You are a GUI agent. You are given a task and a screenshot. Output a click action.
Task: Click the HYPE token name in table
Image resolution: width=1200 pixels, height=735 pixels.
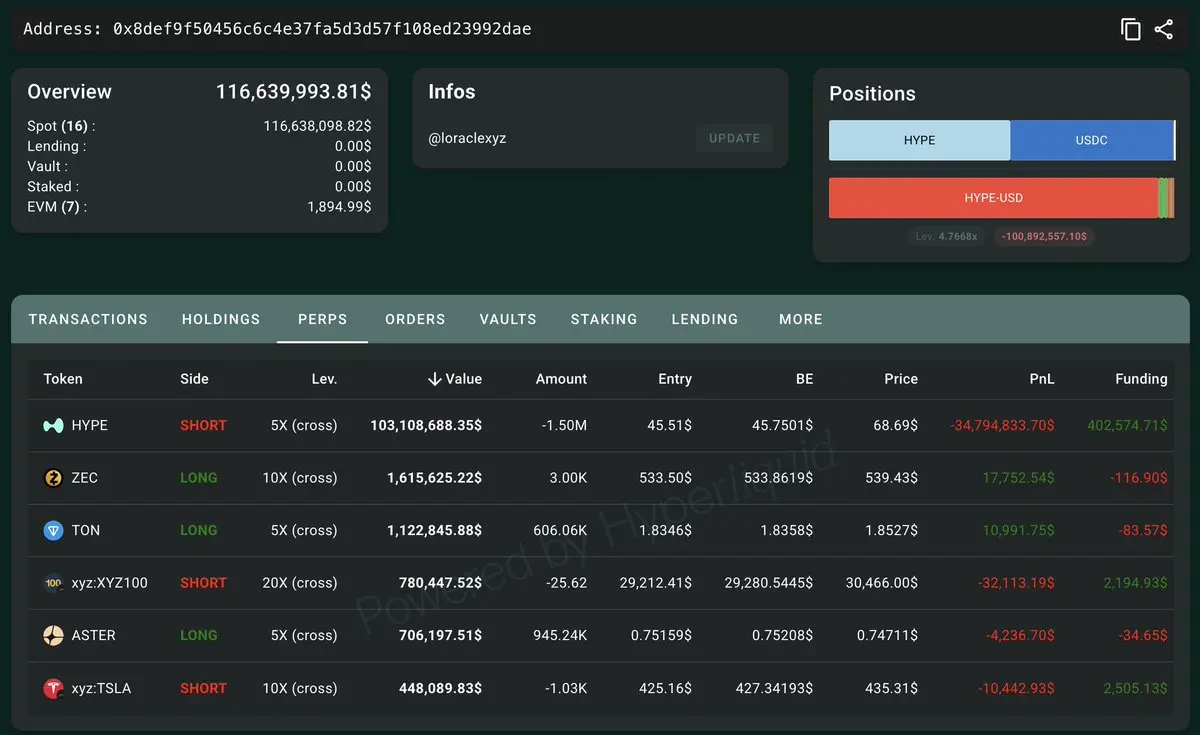tap(89, 425)
